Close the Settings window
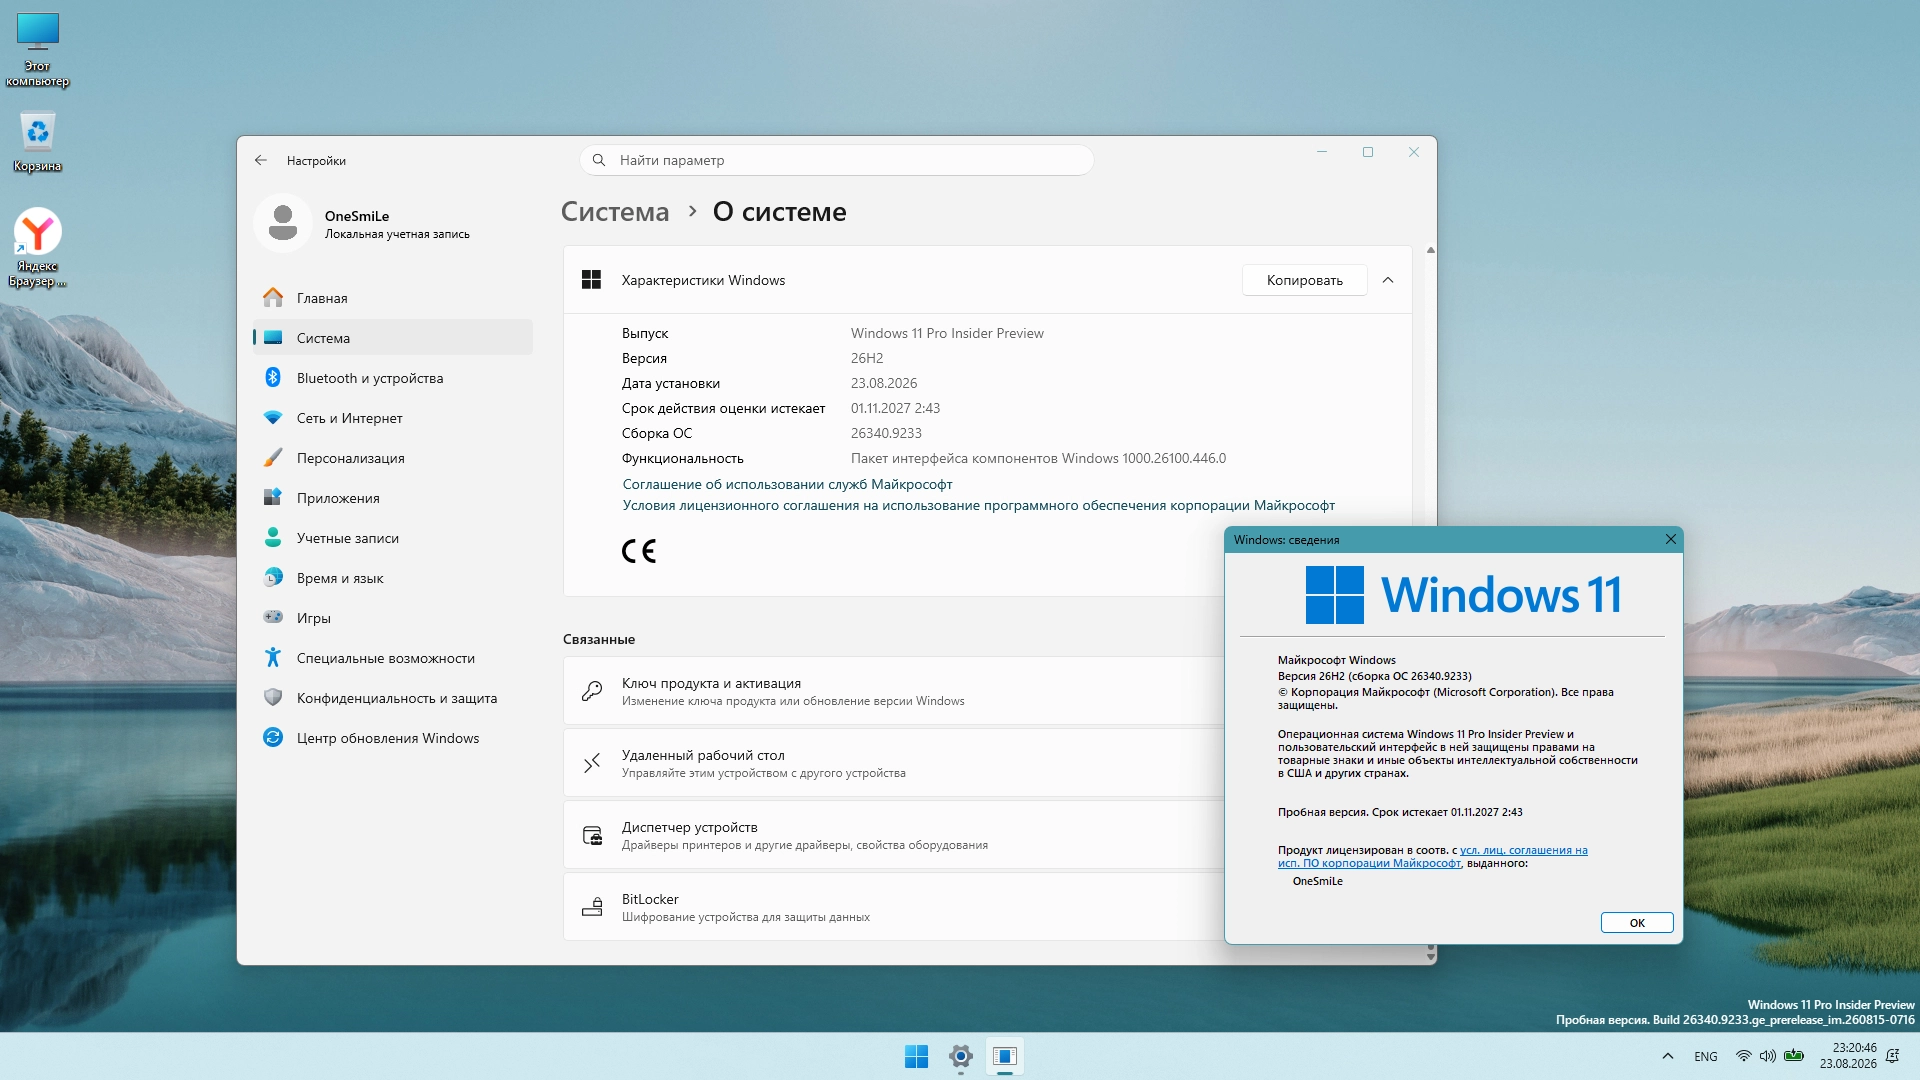The image size is (1920, 1080). (x=1414, y=152)
